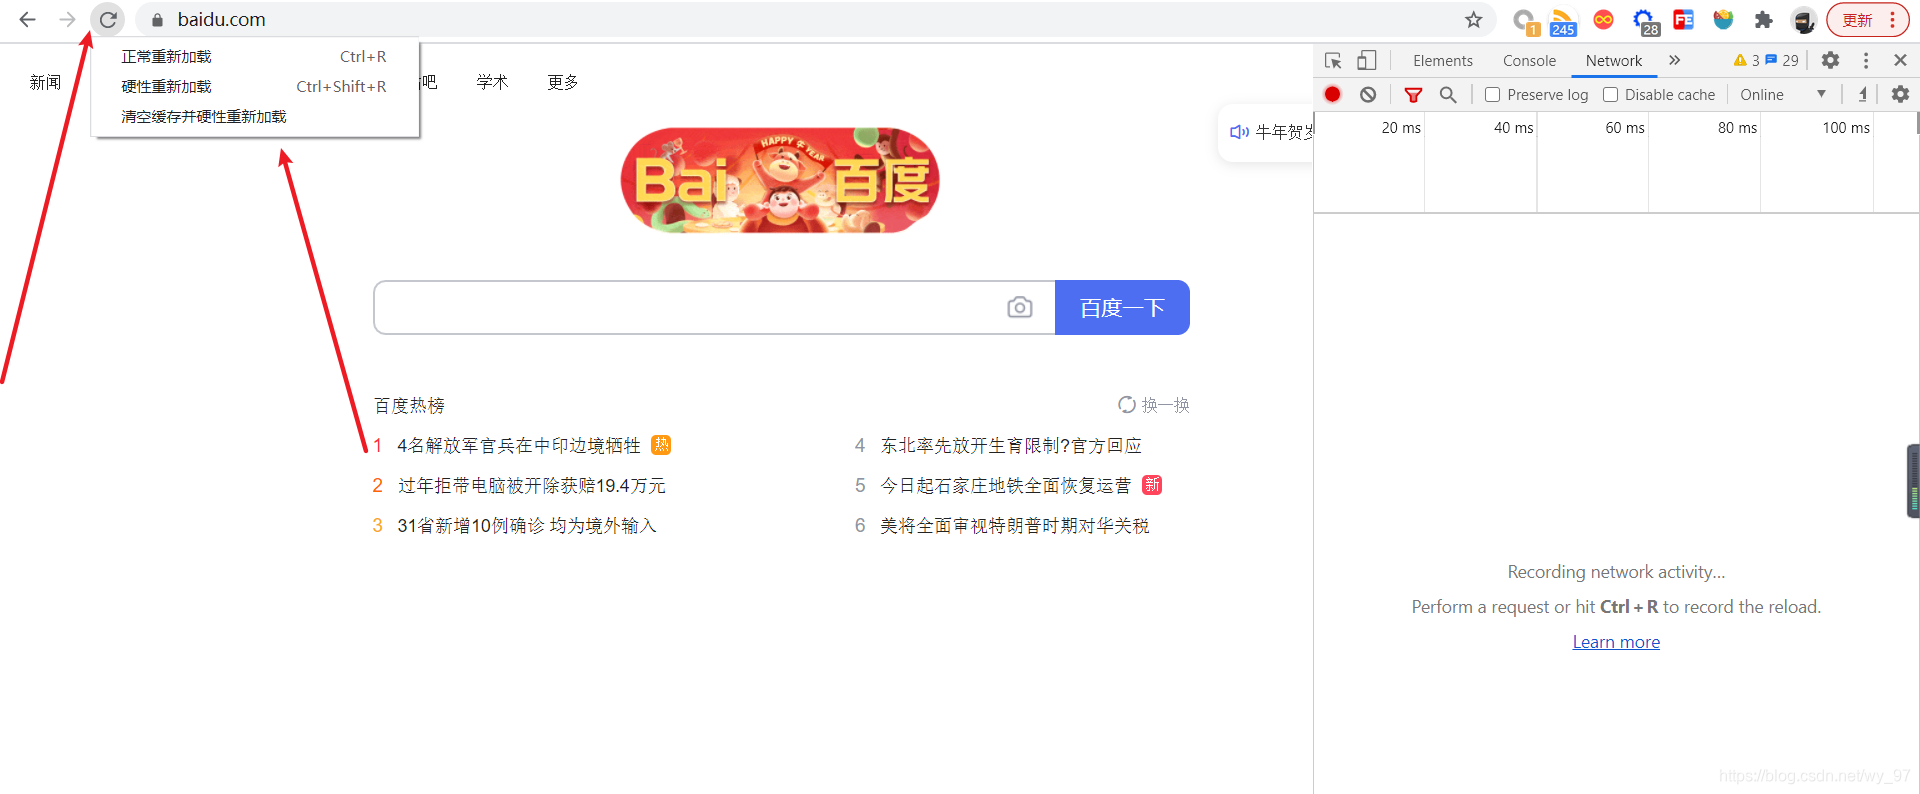Click the messages count icon showing 29
Viewport: 1920px width, 794px height.
(x=1782, y=61)
